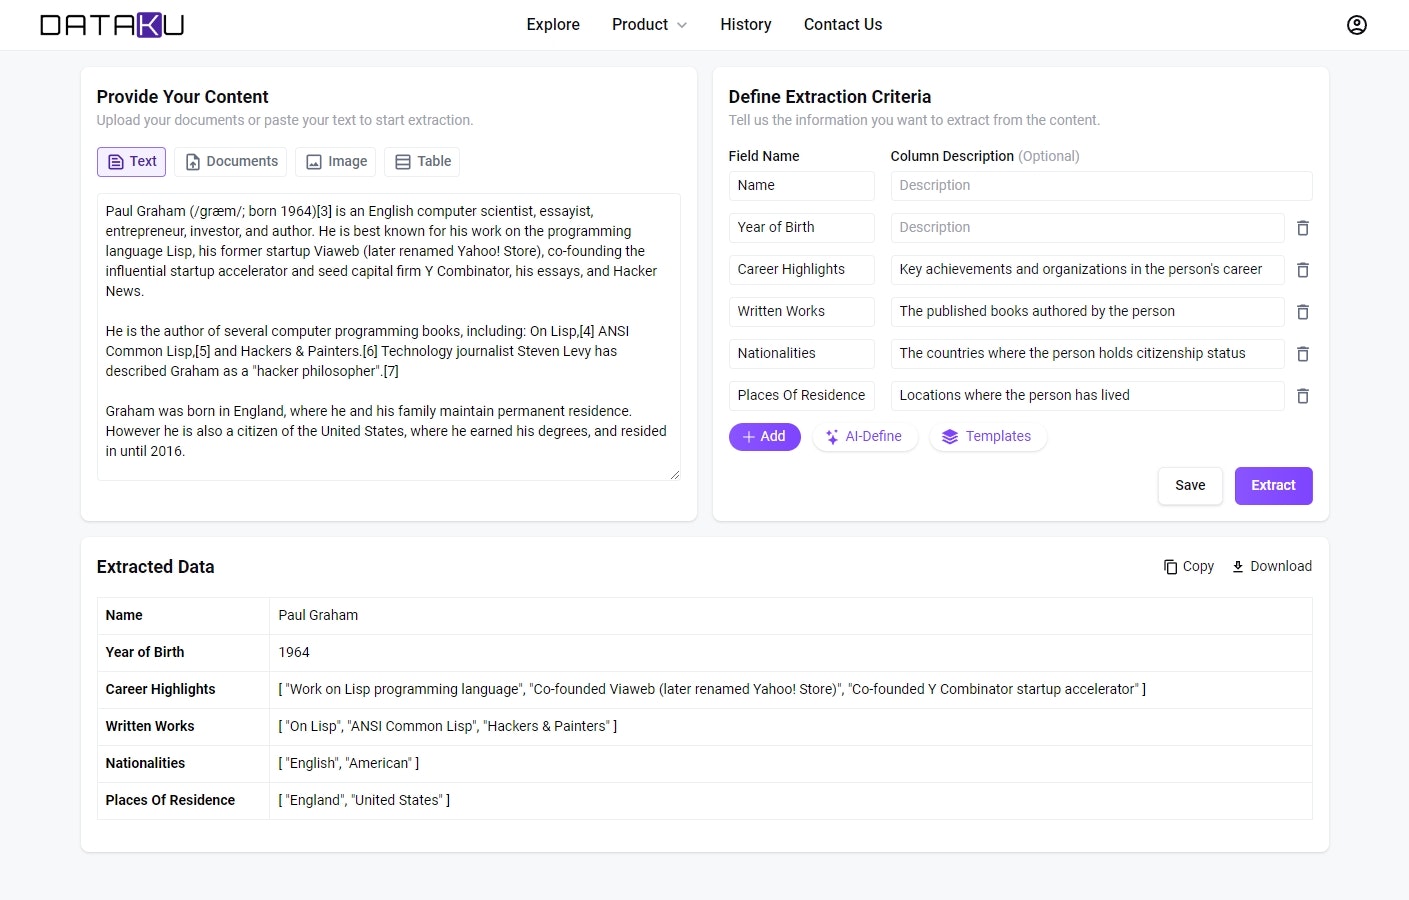This screenshot has width=1409, height=900.
Task: Select the Image input tab
Action: pyautogui.click(x=335, y=162)
